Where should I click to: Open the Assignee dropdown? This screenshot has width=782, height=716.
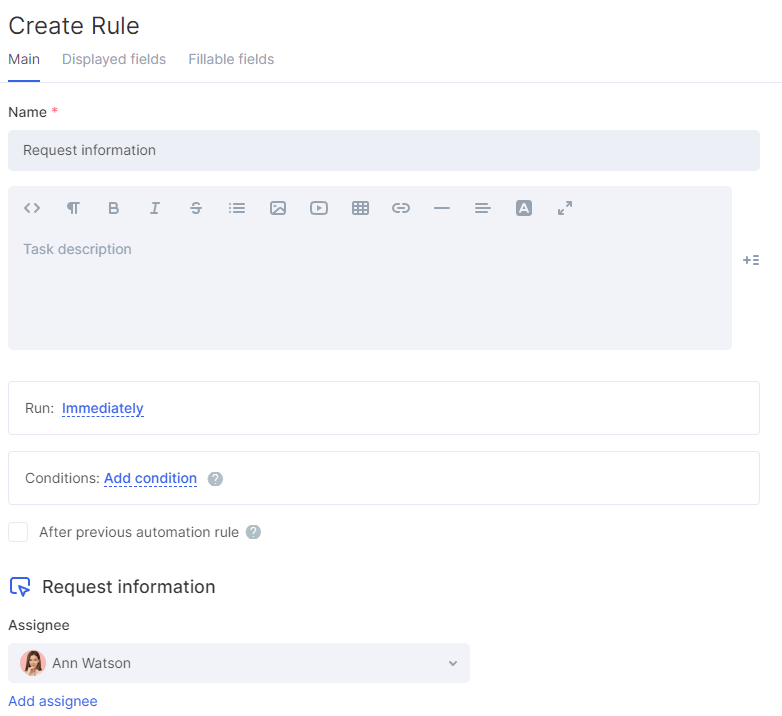click(x=239, y=663)
